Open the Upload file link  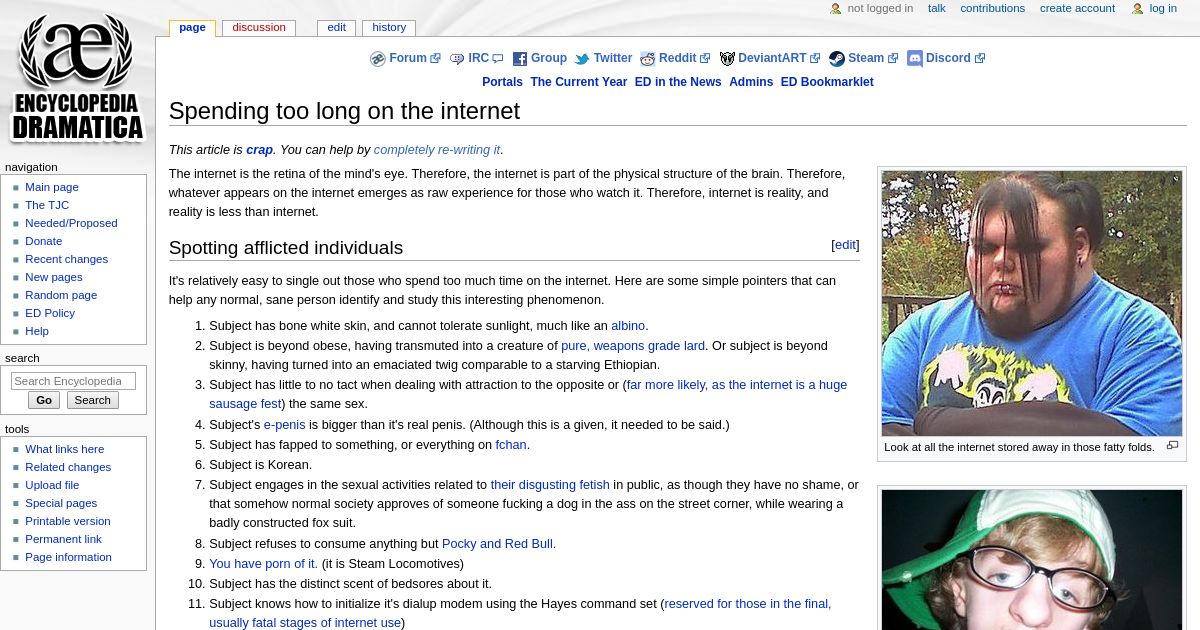pyautogui.click(x=52, y=485)
